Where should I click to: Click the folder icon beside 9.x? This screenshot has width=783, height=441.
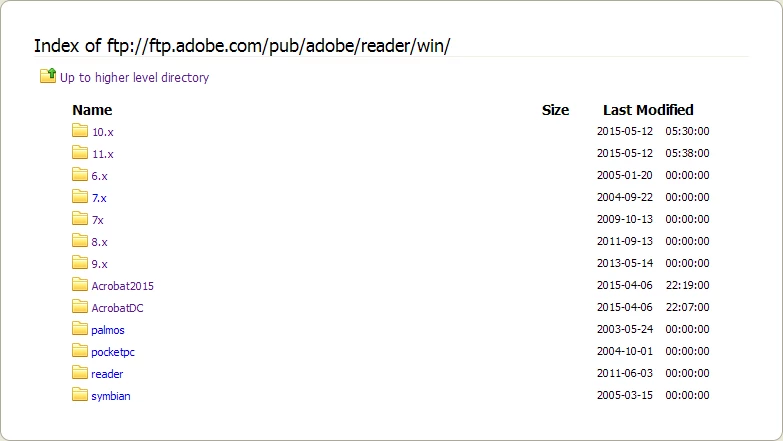click(79, 263)
